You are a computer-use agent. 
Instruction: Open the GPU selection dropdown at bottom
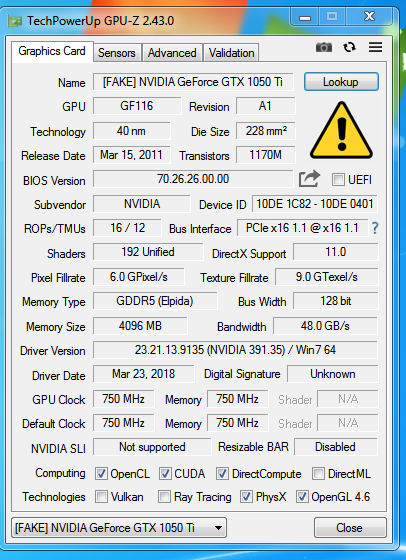tap(119, 528)
